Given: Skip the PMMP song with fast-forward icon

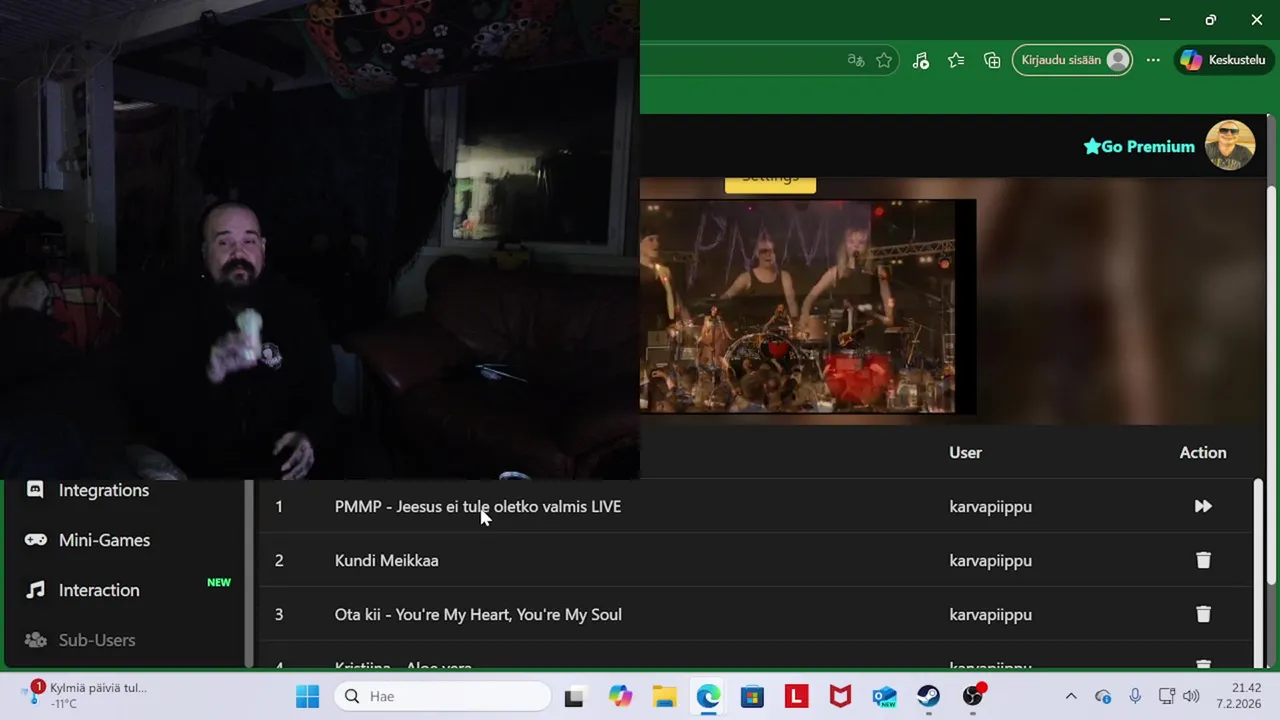Looking at the screenshot, I should pyautogui.click(x=1203, y=507).
